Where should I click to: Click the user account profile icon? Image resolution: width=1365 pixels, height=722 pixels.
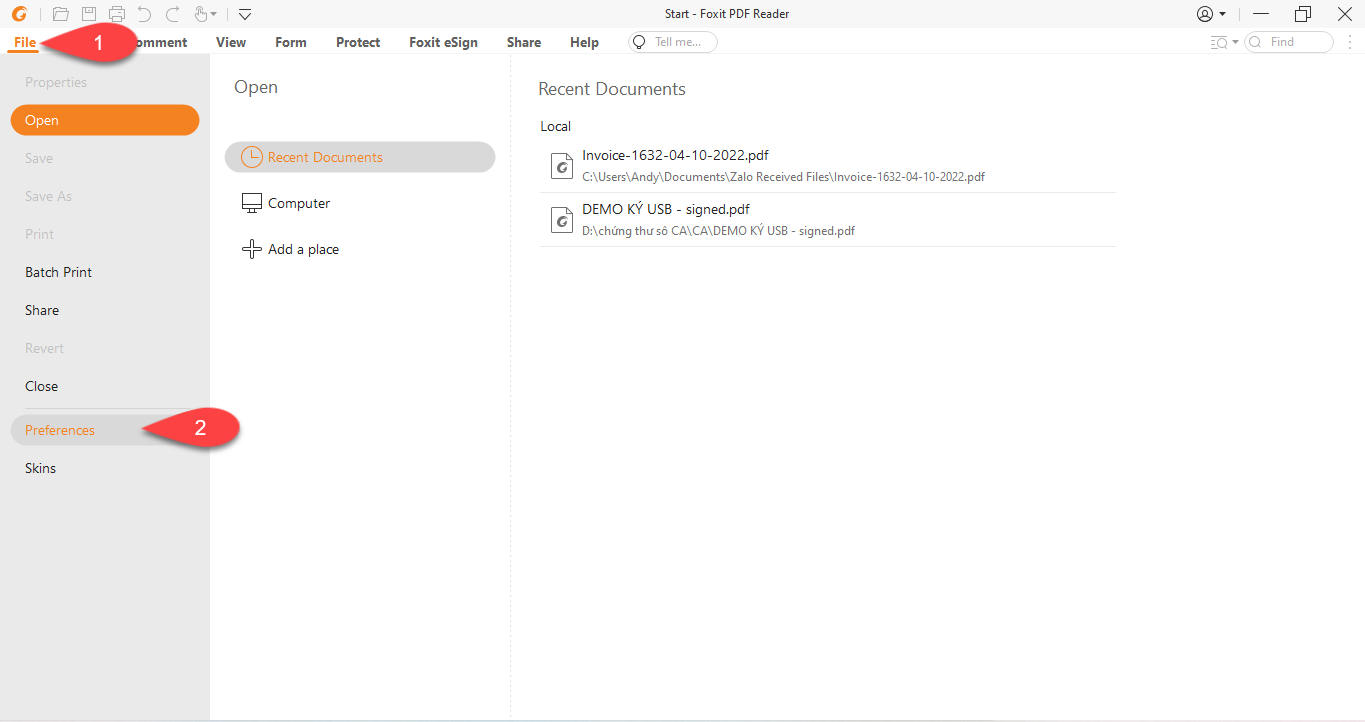pos(1205,14)
